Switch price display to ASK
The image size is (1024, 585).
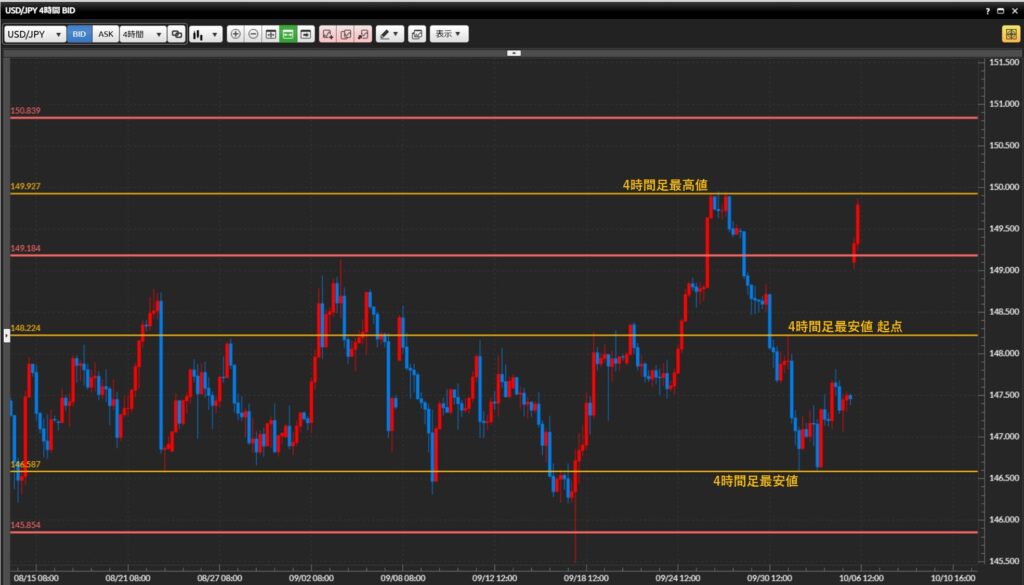(x=104, y=33)
